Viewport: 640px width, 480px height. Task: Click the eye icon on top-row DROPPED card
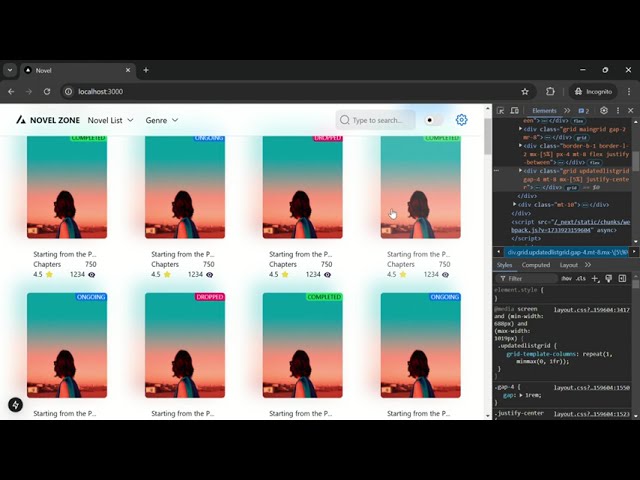pos(327,275)
